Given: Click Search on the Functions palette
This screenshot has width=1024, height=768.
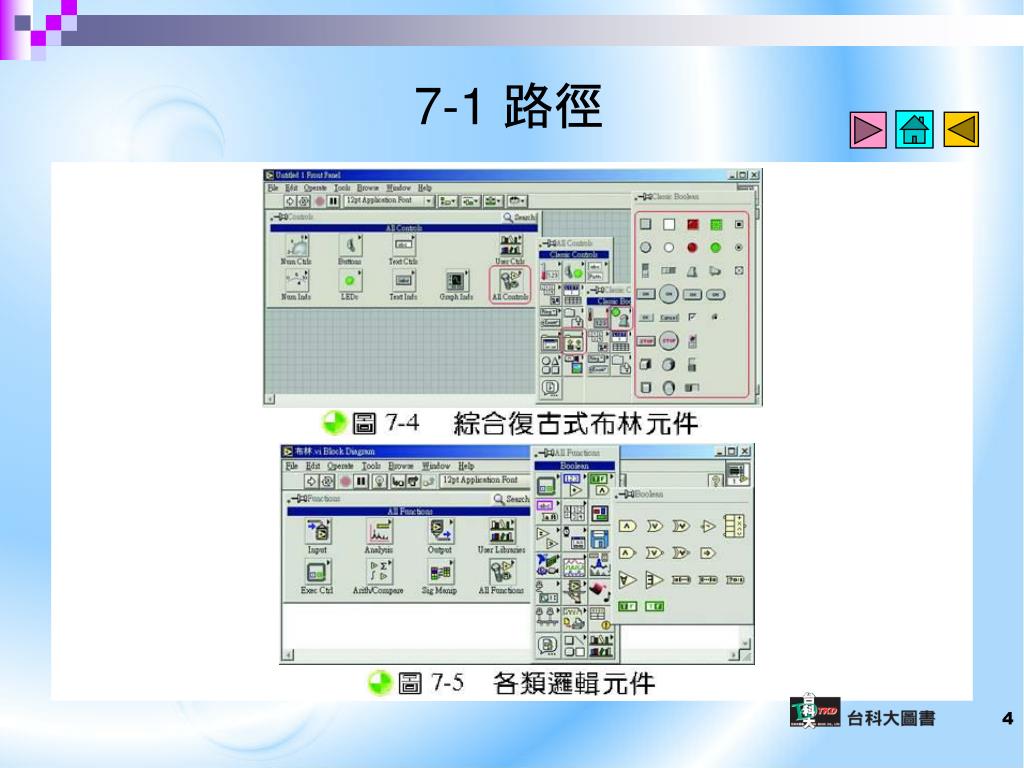Looking at the screenshot, I should tap(512, 499).
